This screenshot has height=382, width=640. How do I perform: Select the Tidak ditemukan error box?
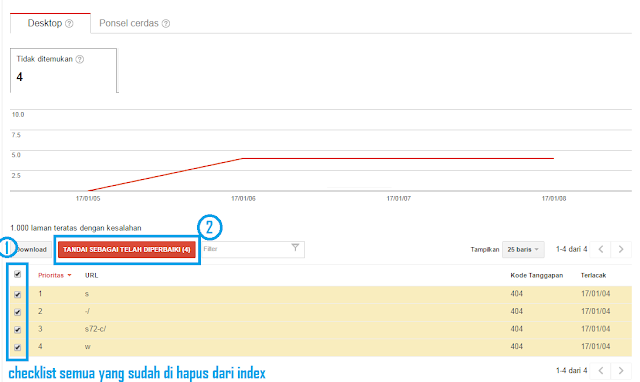pyautogui.click(x=64, y=71)
